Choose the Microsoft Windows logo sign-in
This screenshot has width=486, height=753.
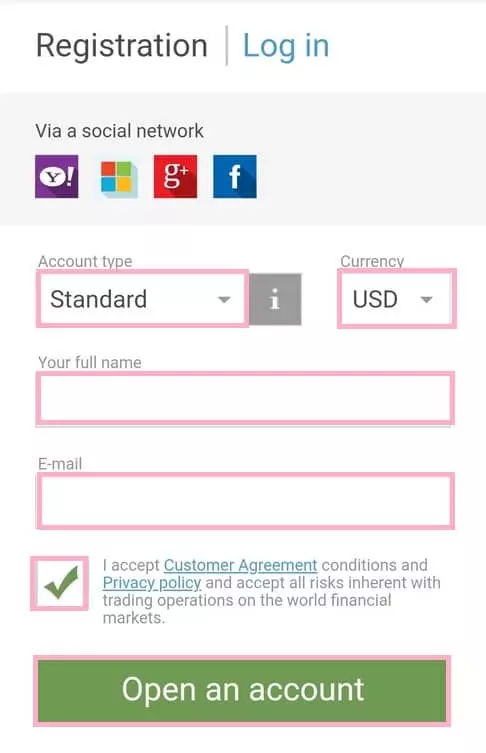point(119,179)
